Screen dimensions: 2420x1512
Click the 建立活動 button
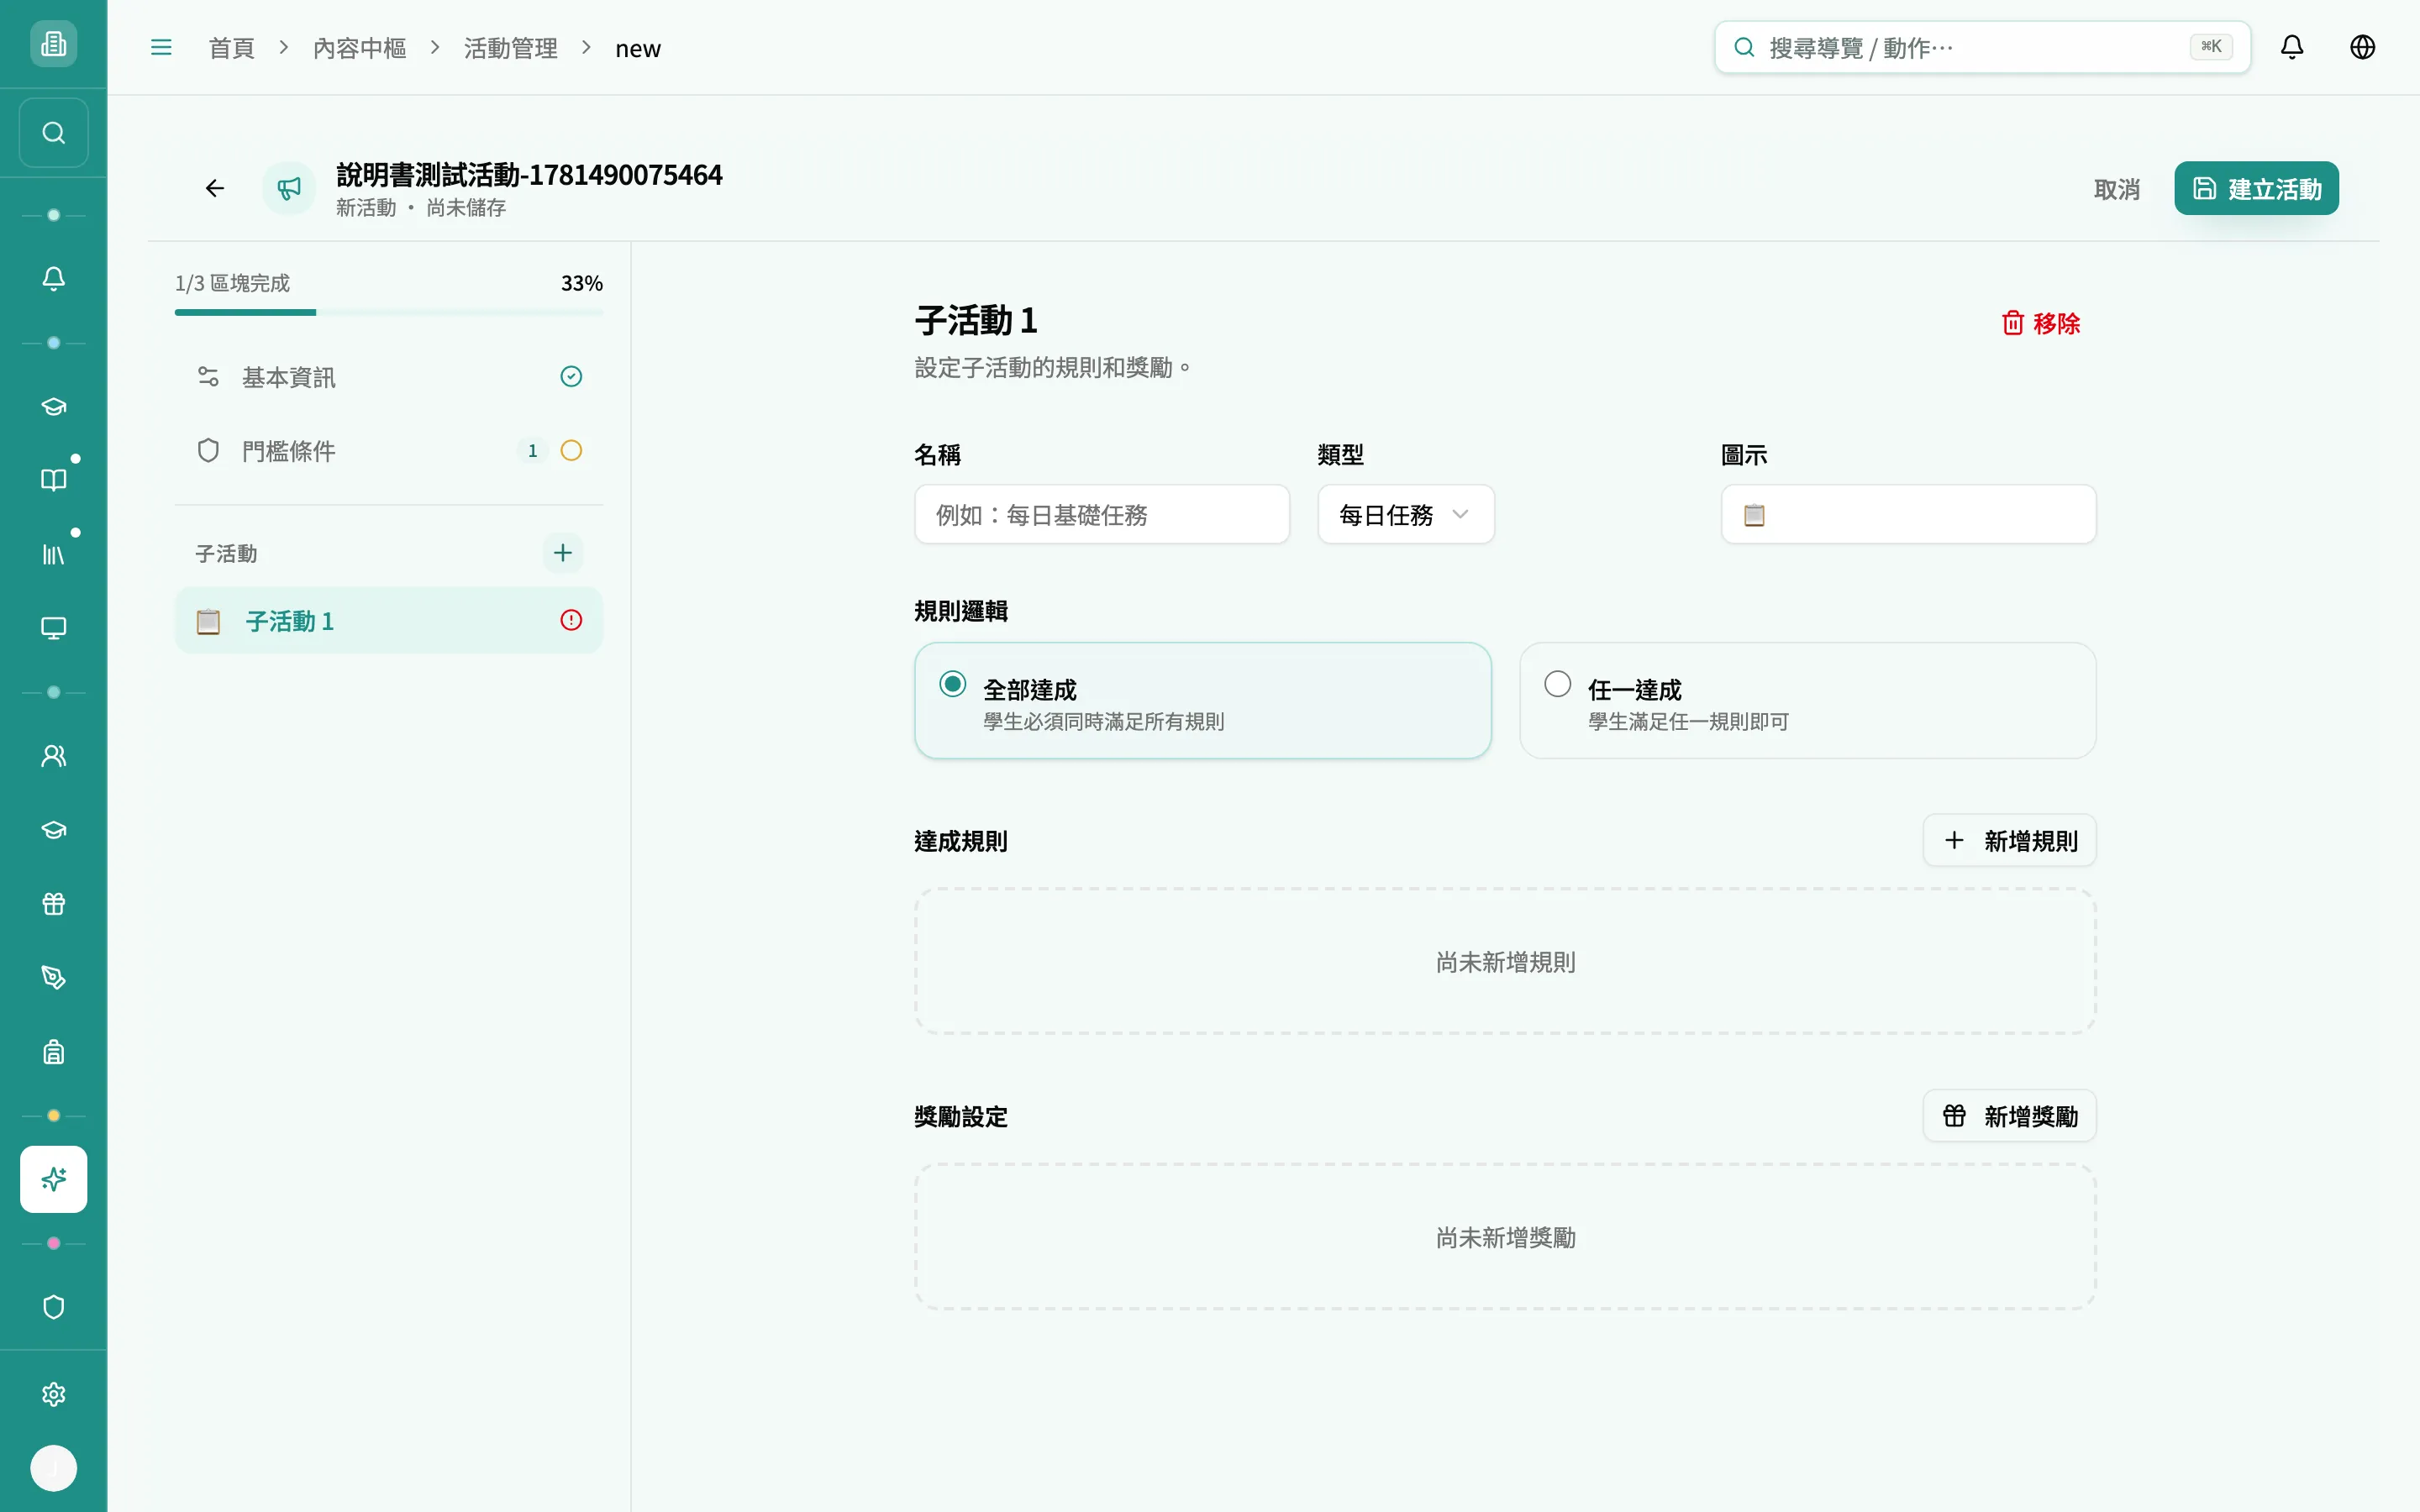tap(2256, 188)
